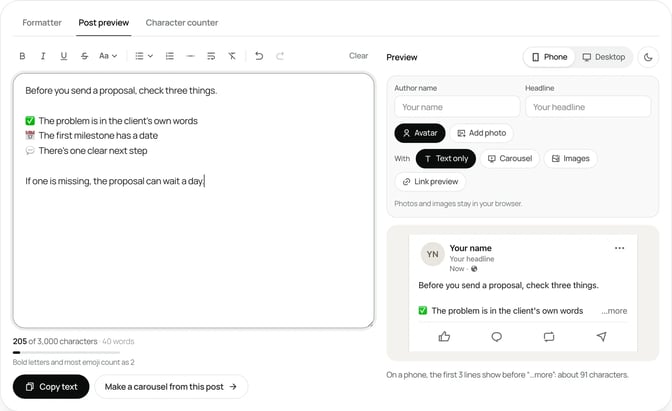The height and width of the screenshot is (411, 672).
Task: Redo the last undone edit
Action: (280, 56)
